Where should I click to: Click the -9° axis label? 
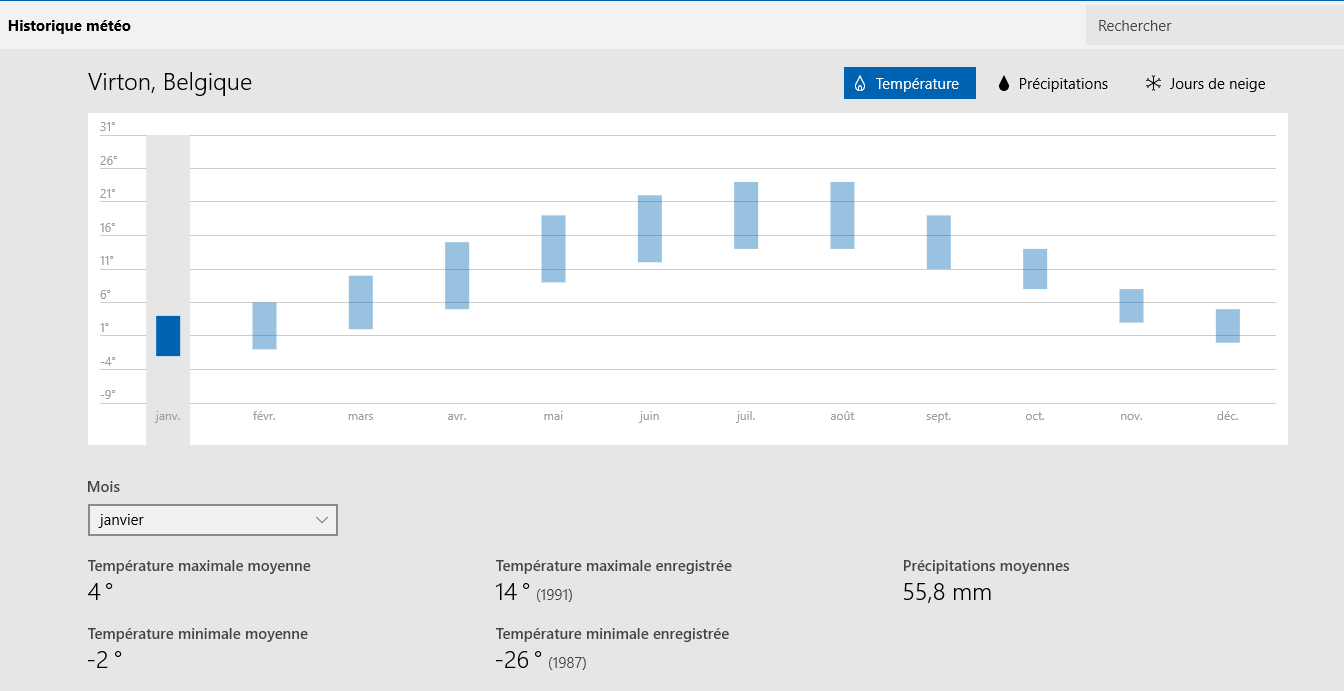[108, 394]
